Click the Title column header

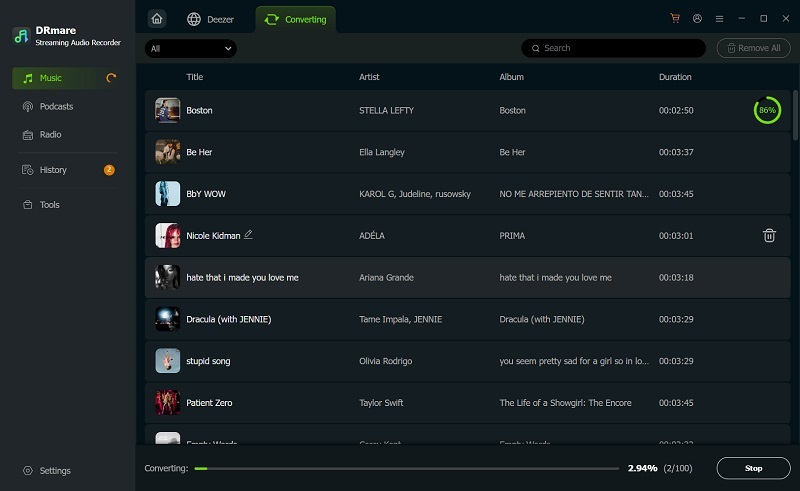(194, 77)
